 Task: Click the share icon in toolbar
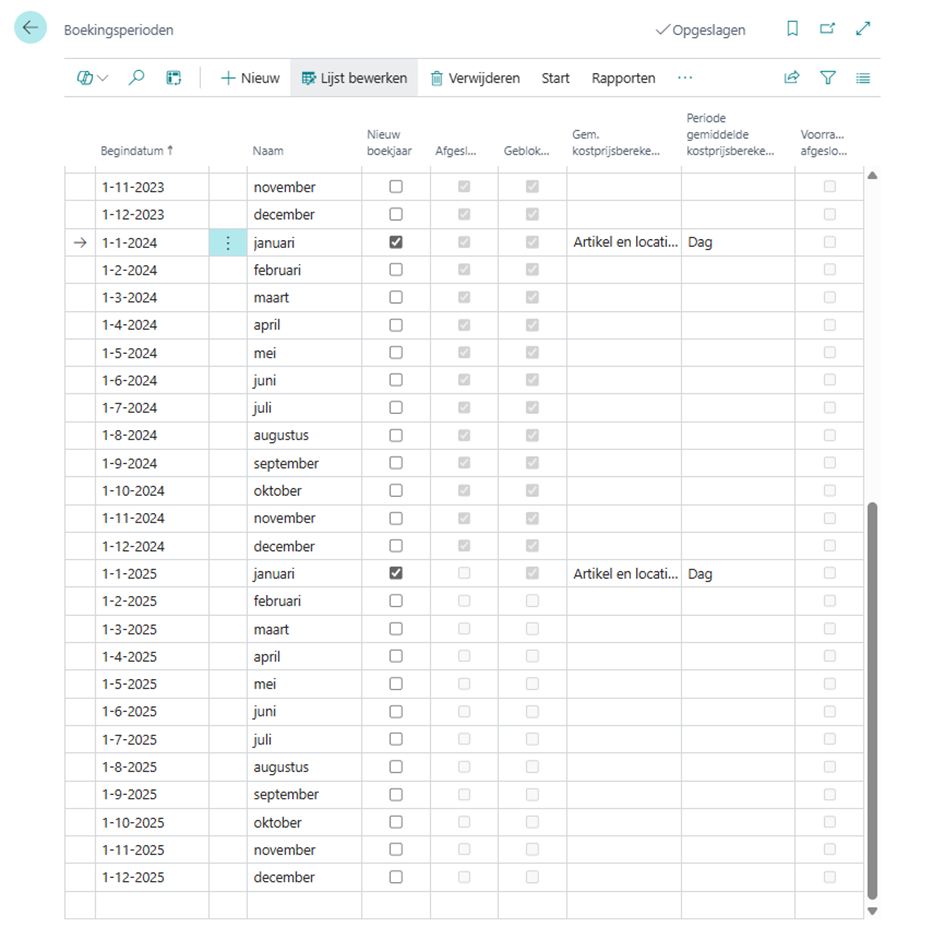click(792, 78)
